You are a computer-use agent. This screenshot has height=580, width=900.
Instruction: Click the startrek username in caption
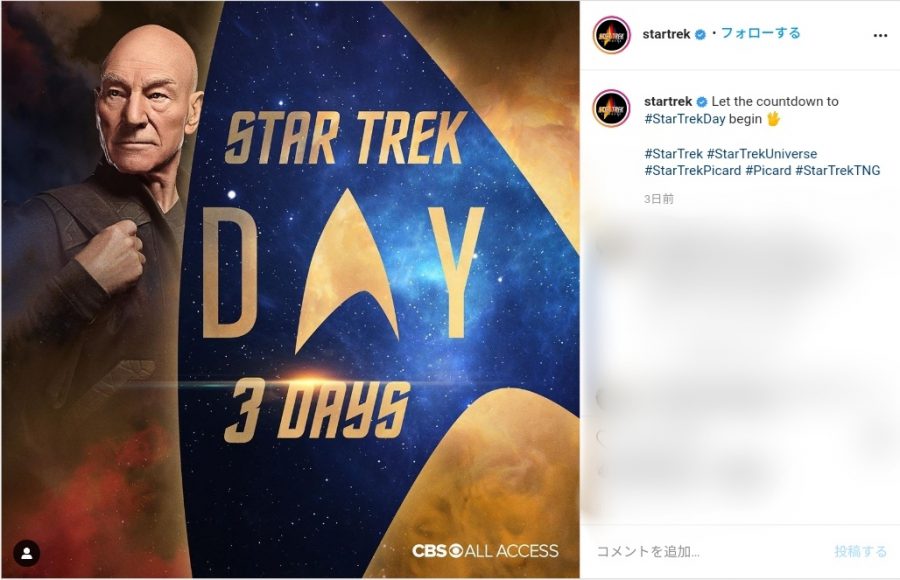tap(668, 102)
